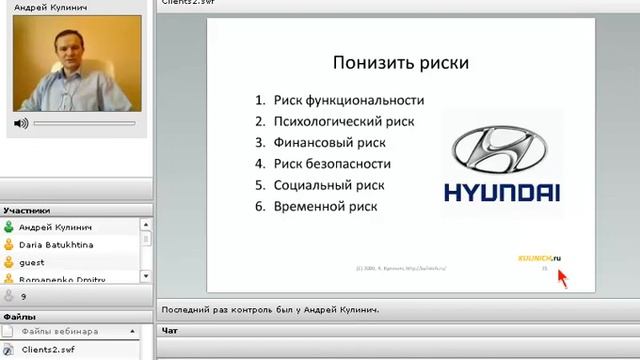Click the grey attendee count icon next to 9

[x=9, y=296]
